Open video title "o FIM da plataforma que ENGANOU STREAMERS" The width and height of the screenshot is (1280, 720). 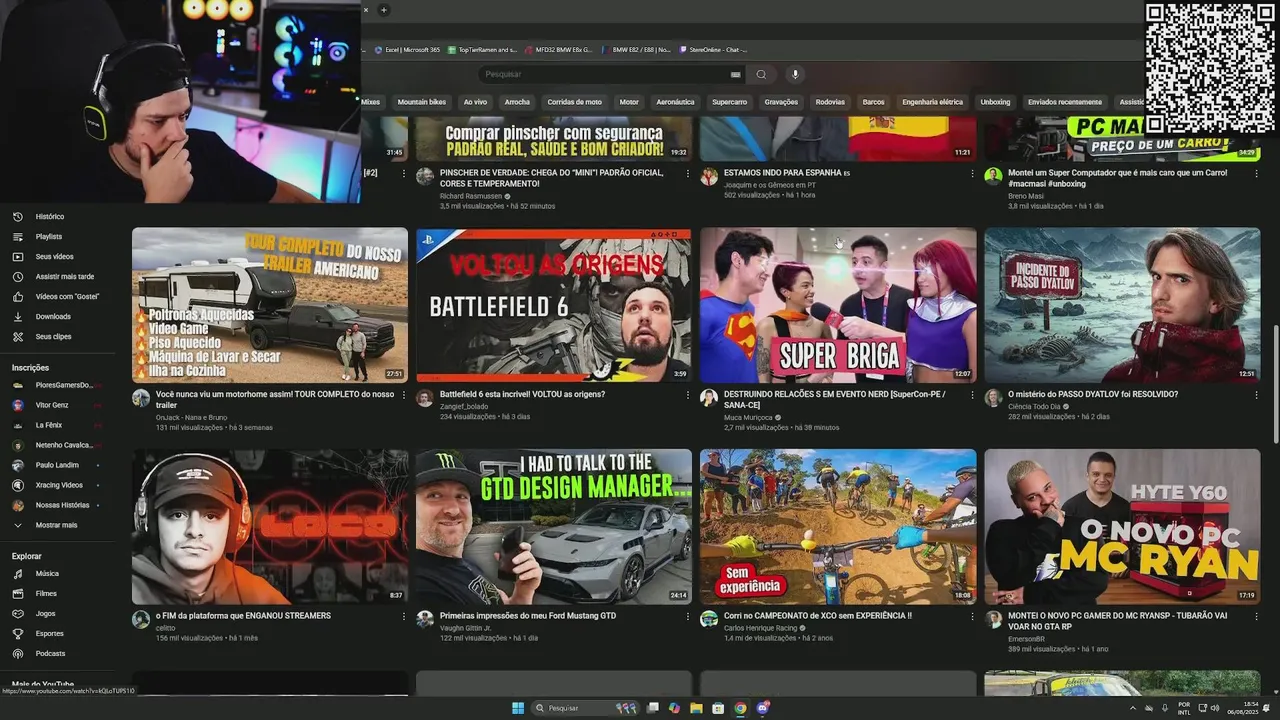point(243,616)
